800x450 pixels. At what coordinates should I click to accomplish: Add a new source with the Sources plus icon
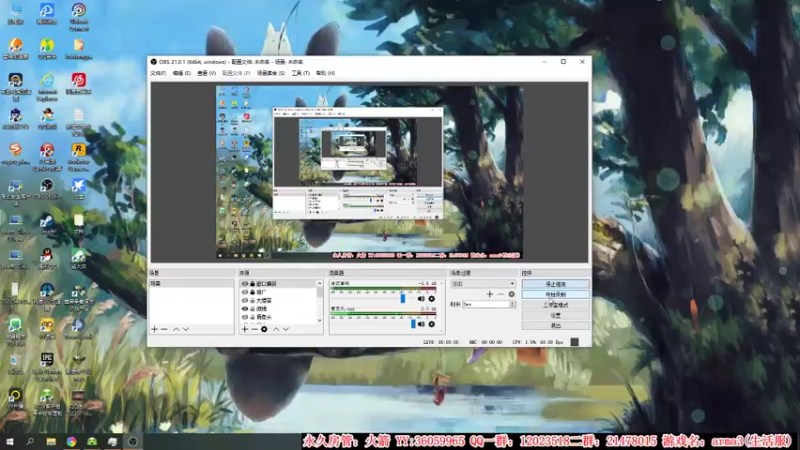(x=245, y=330)
